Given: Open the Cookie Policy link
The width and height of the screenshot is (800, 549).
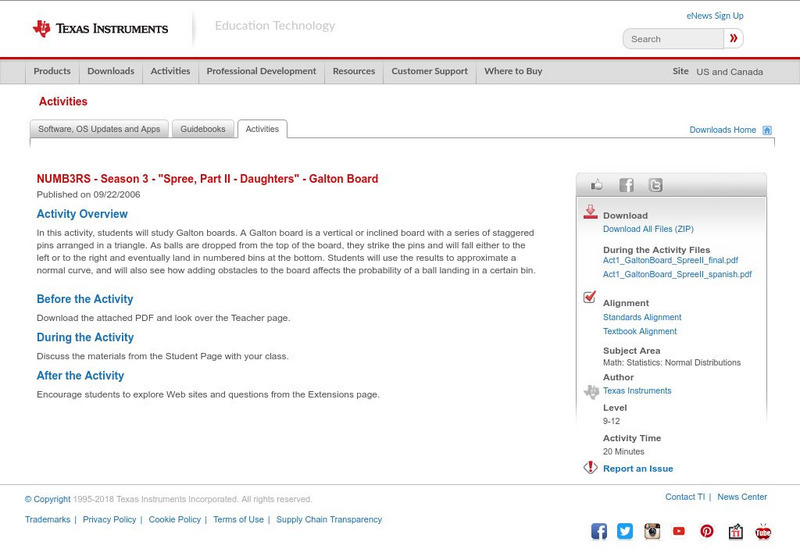Looking at the screenshot, I should 174,519.
